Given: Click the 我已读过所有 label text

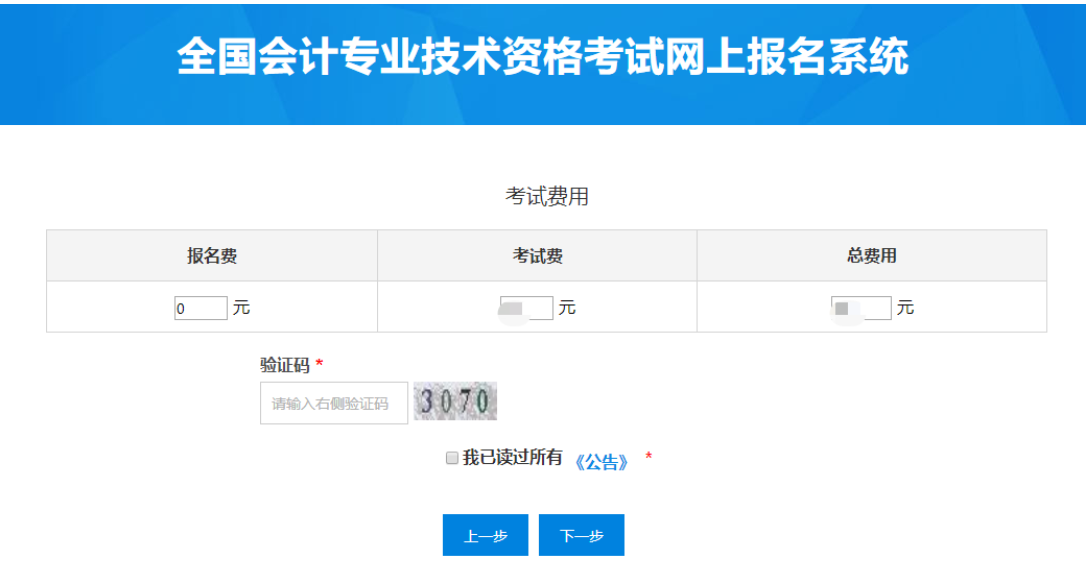Looking at the screenshot, I should [x=512, y=458].
